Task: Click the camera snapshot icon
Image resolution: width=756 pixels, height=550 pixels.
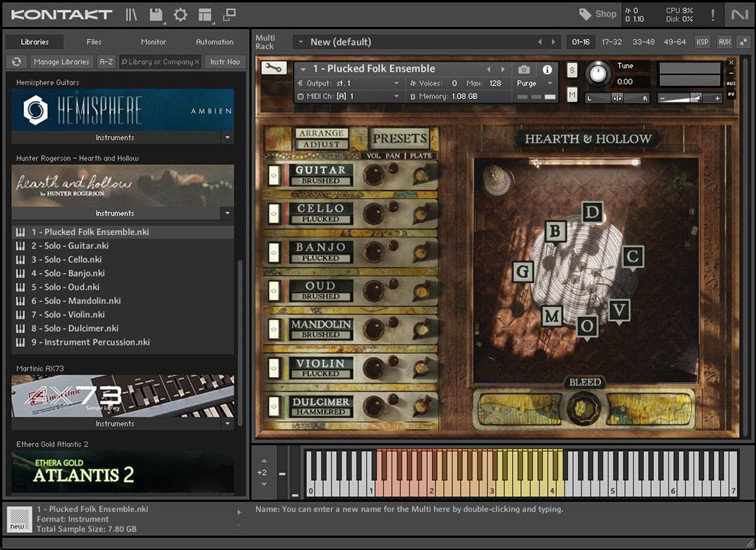Action: 524,70
